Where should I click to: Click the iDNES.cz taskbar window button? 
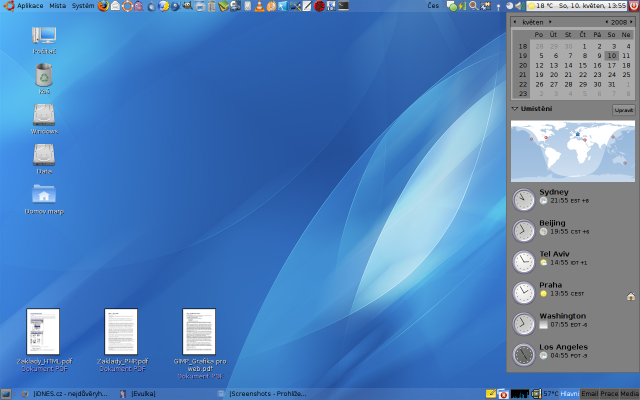click(65, 394)
